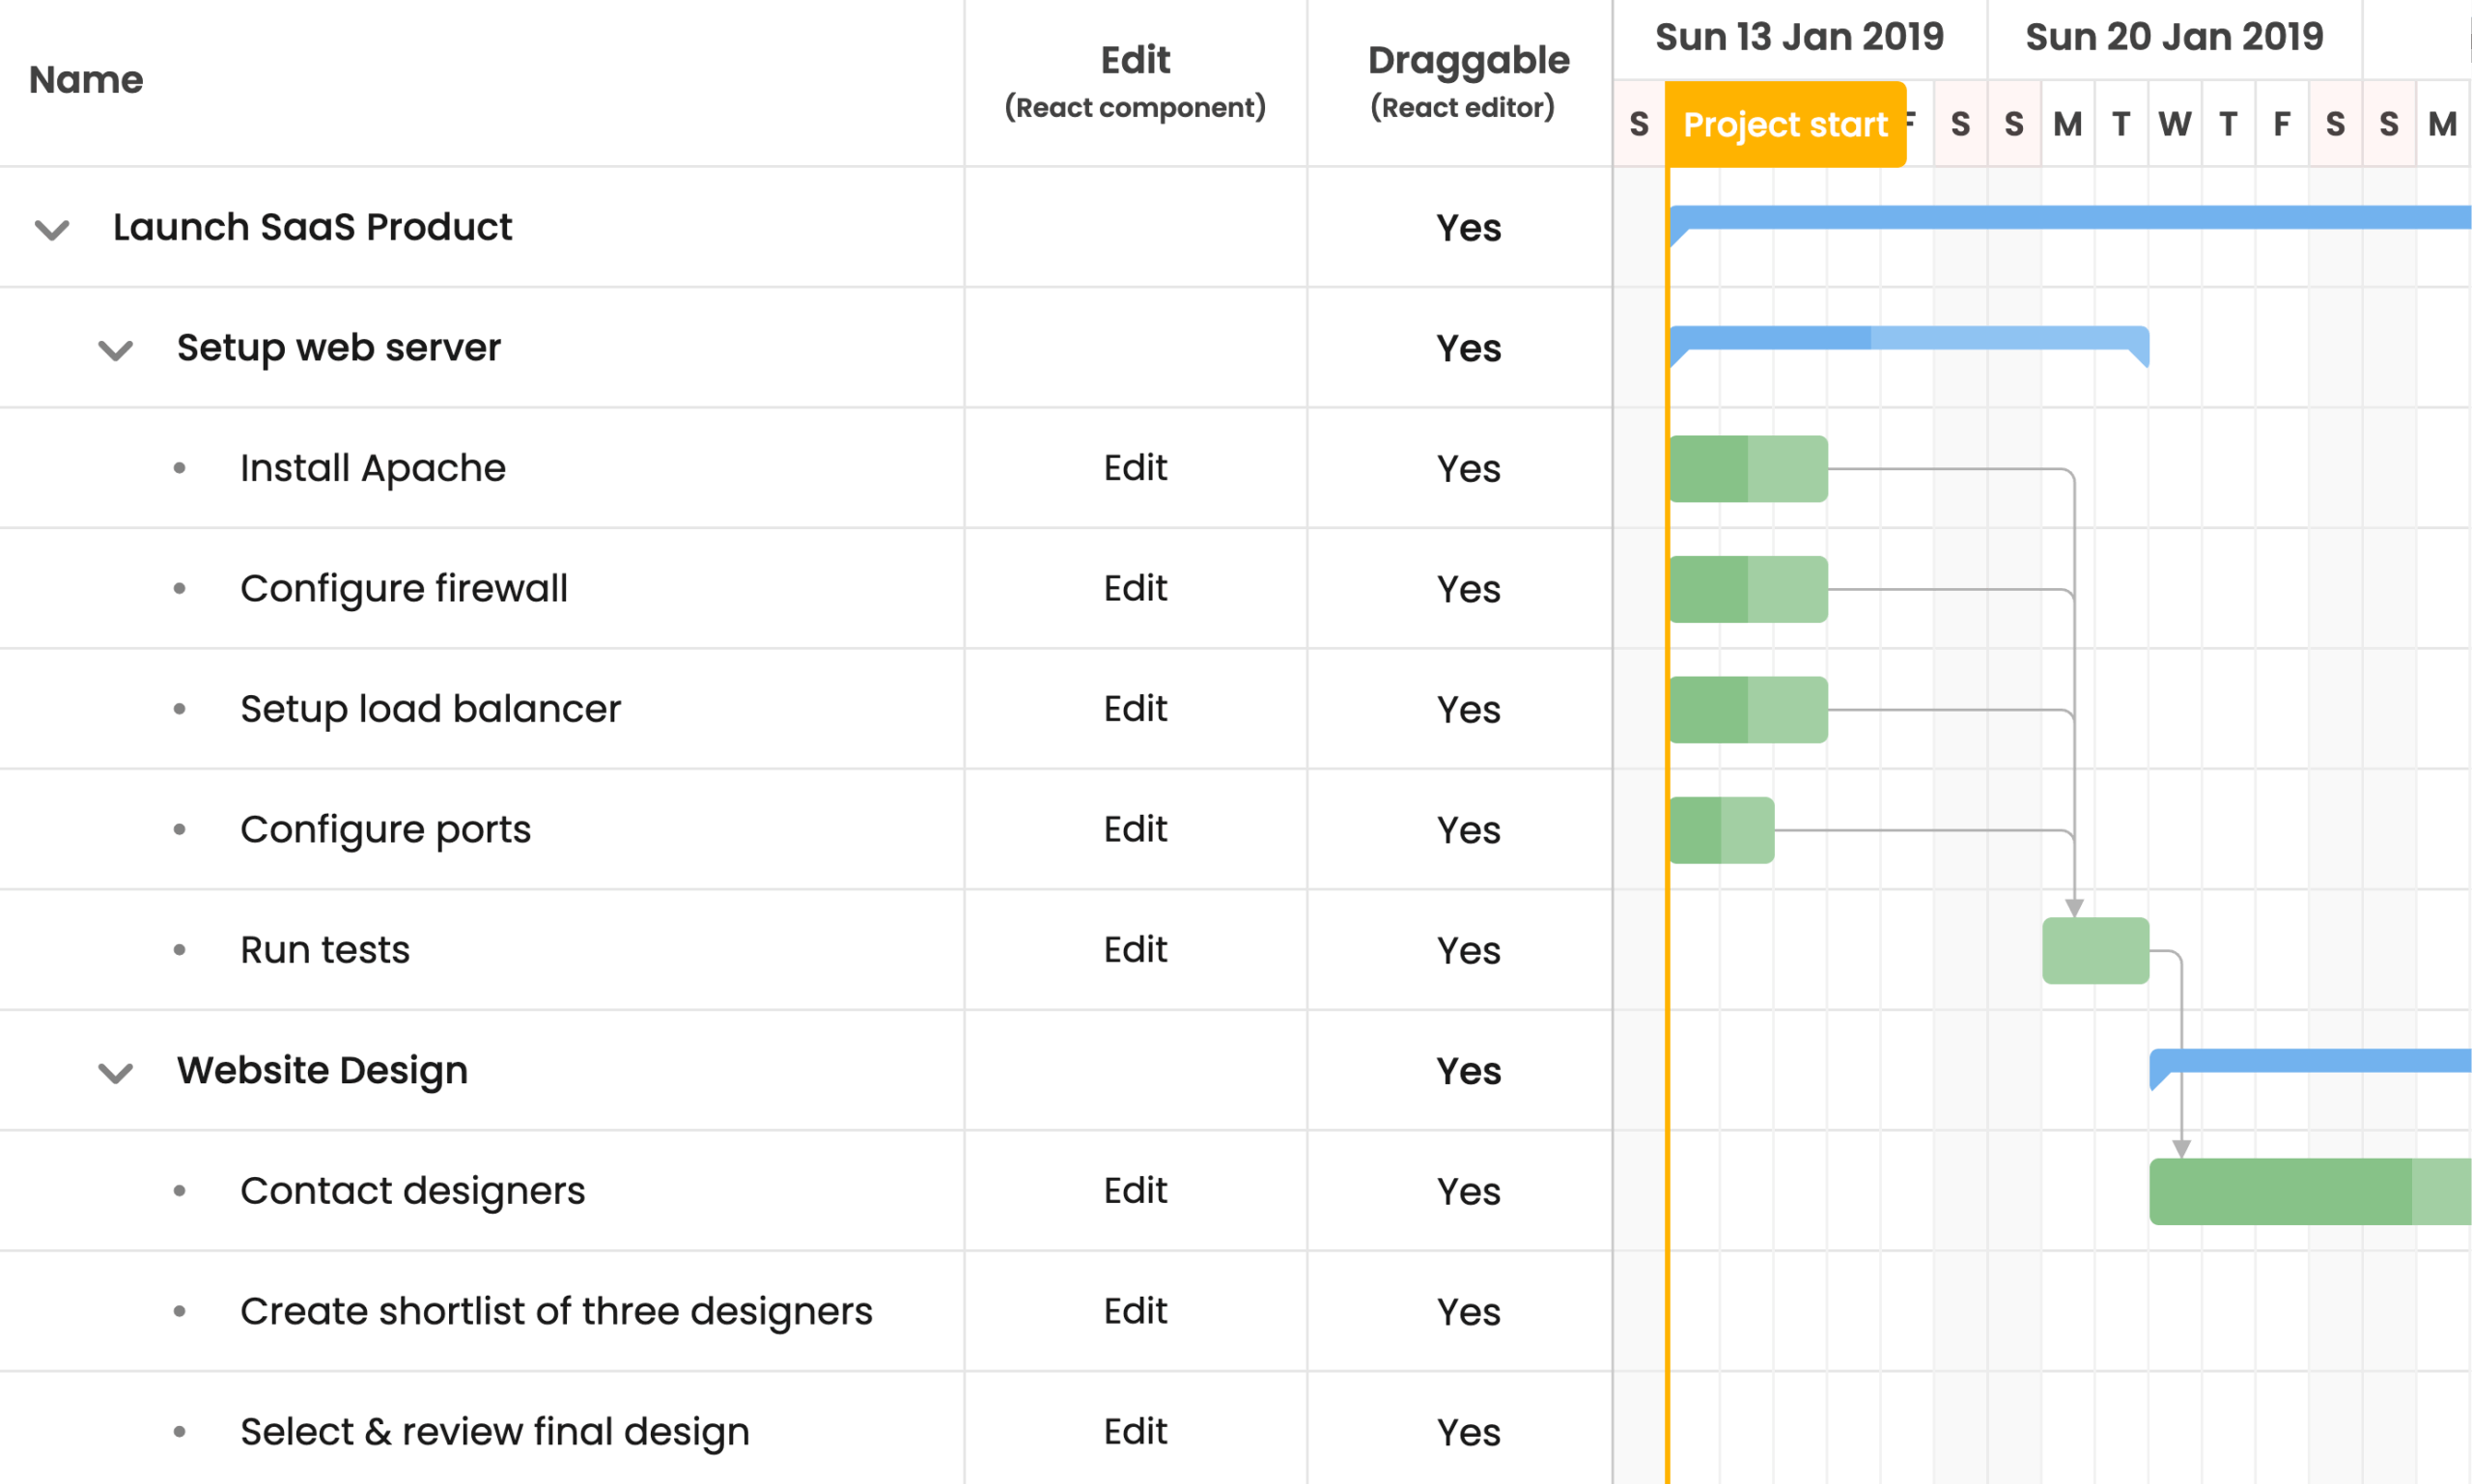Click Edit link for Contact designers
Image resolution: width=2472 pixels, height=1484 pixels.
[1135, 1191]
